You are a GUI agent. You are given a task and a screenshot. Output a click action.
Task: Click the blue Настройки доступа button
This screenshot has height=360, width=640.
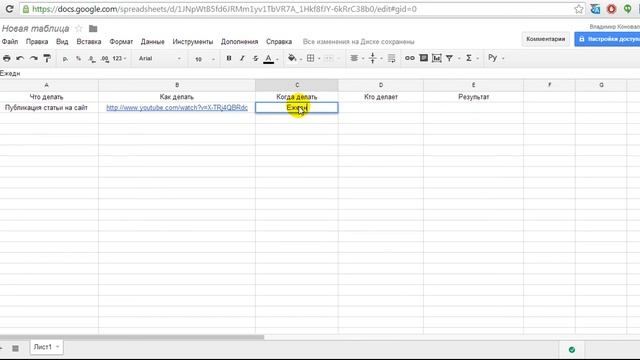pos(607,39)
